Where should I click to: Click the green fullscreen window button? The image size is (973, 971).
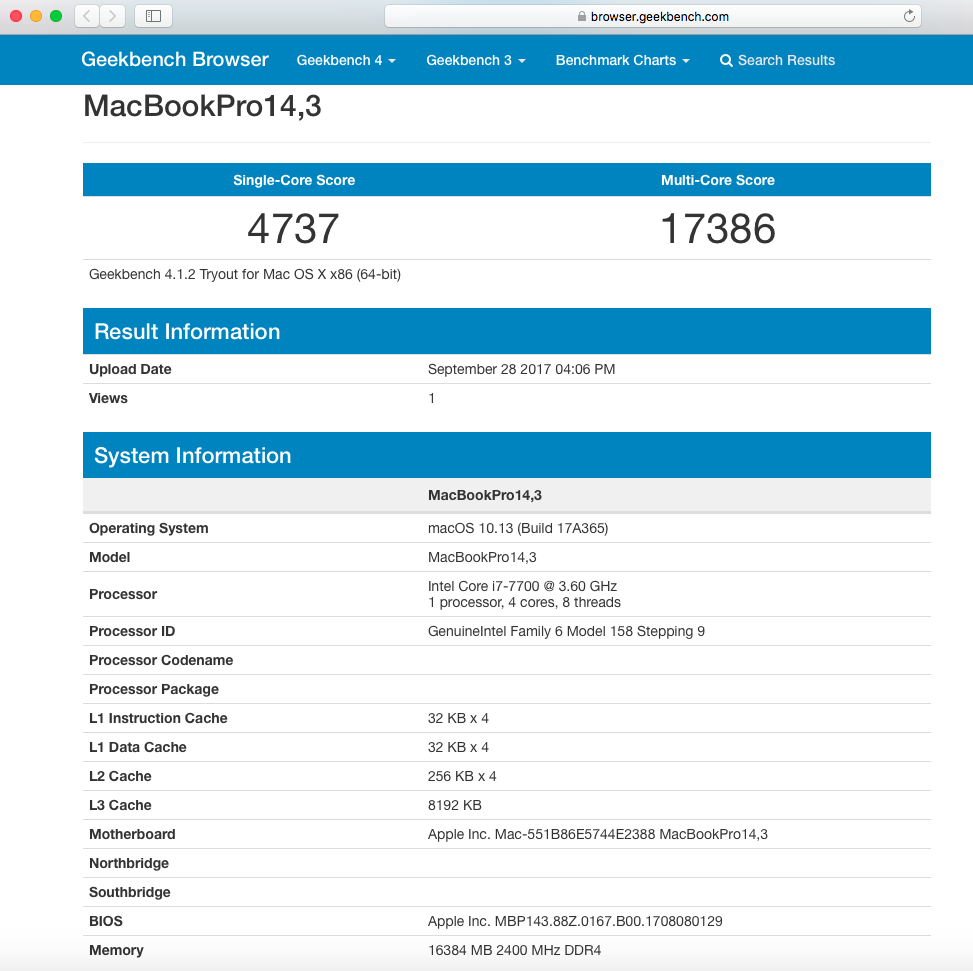(x=56, y=16)
